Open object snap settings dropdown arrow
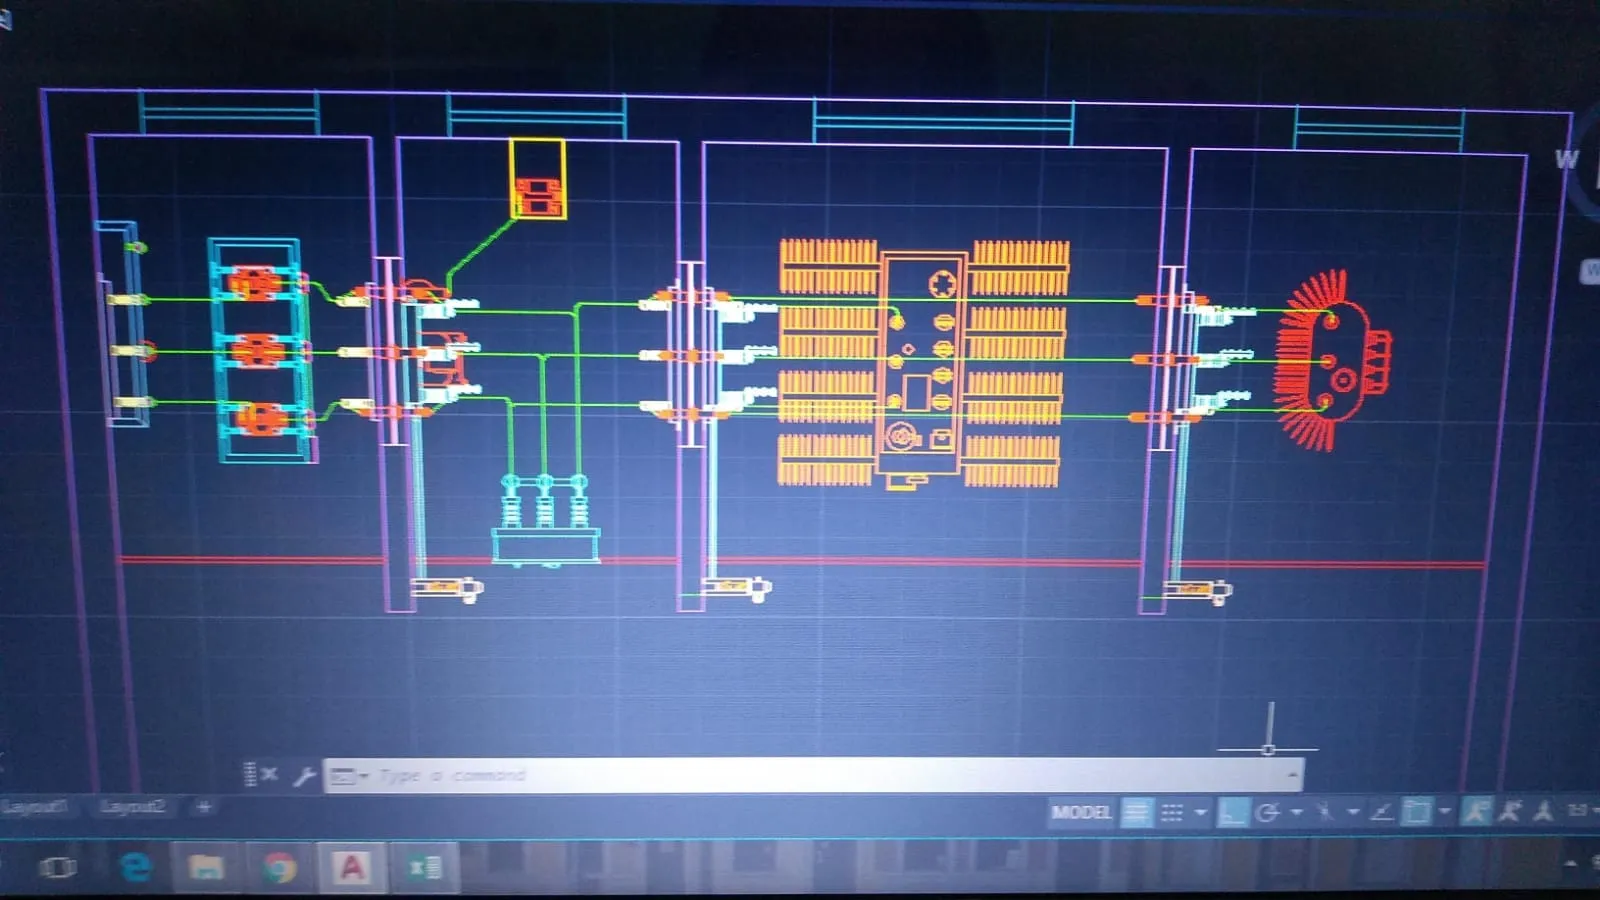 [1445, 812]
